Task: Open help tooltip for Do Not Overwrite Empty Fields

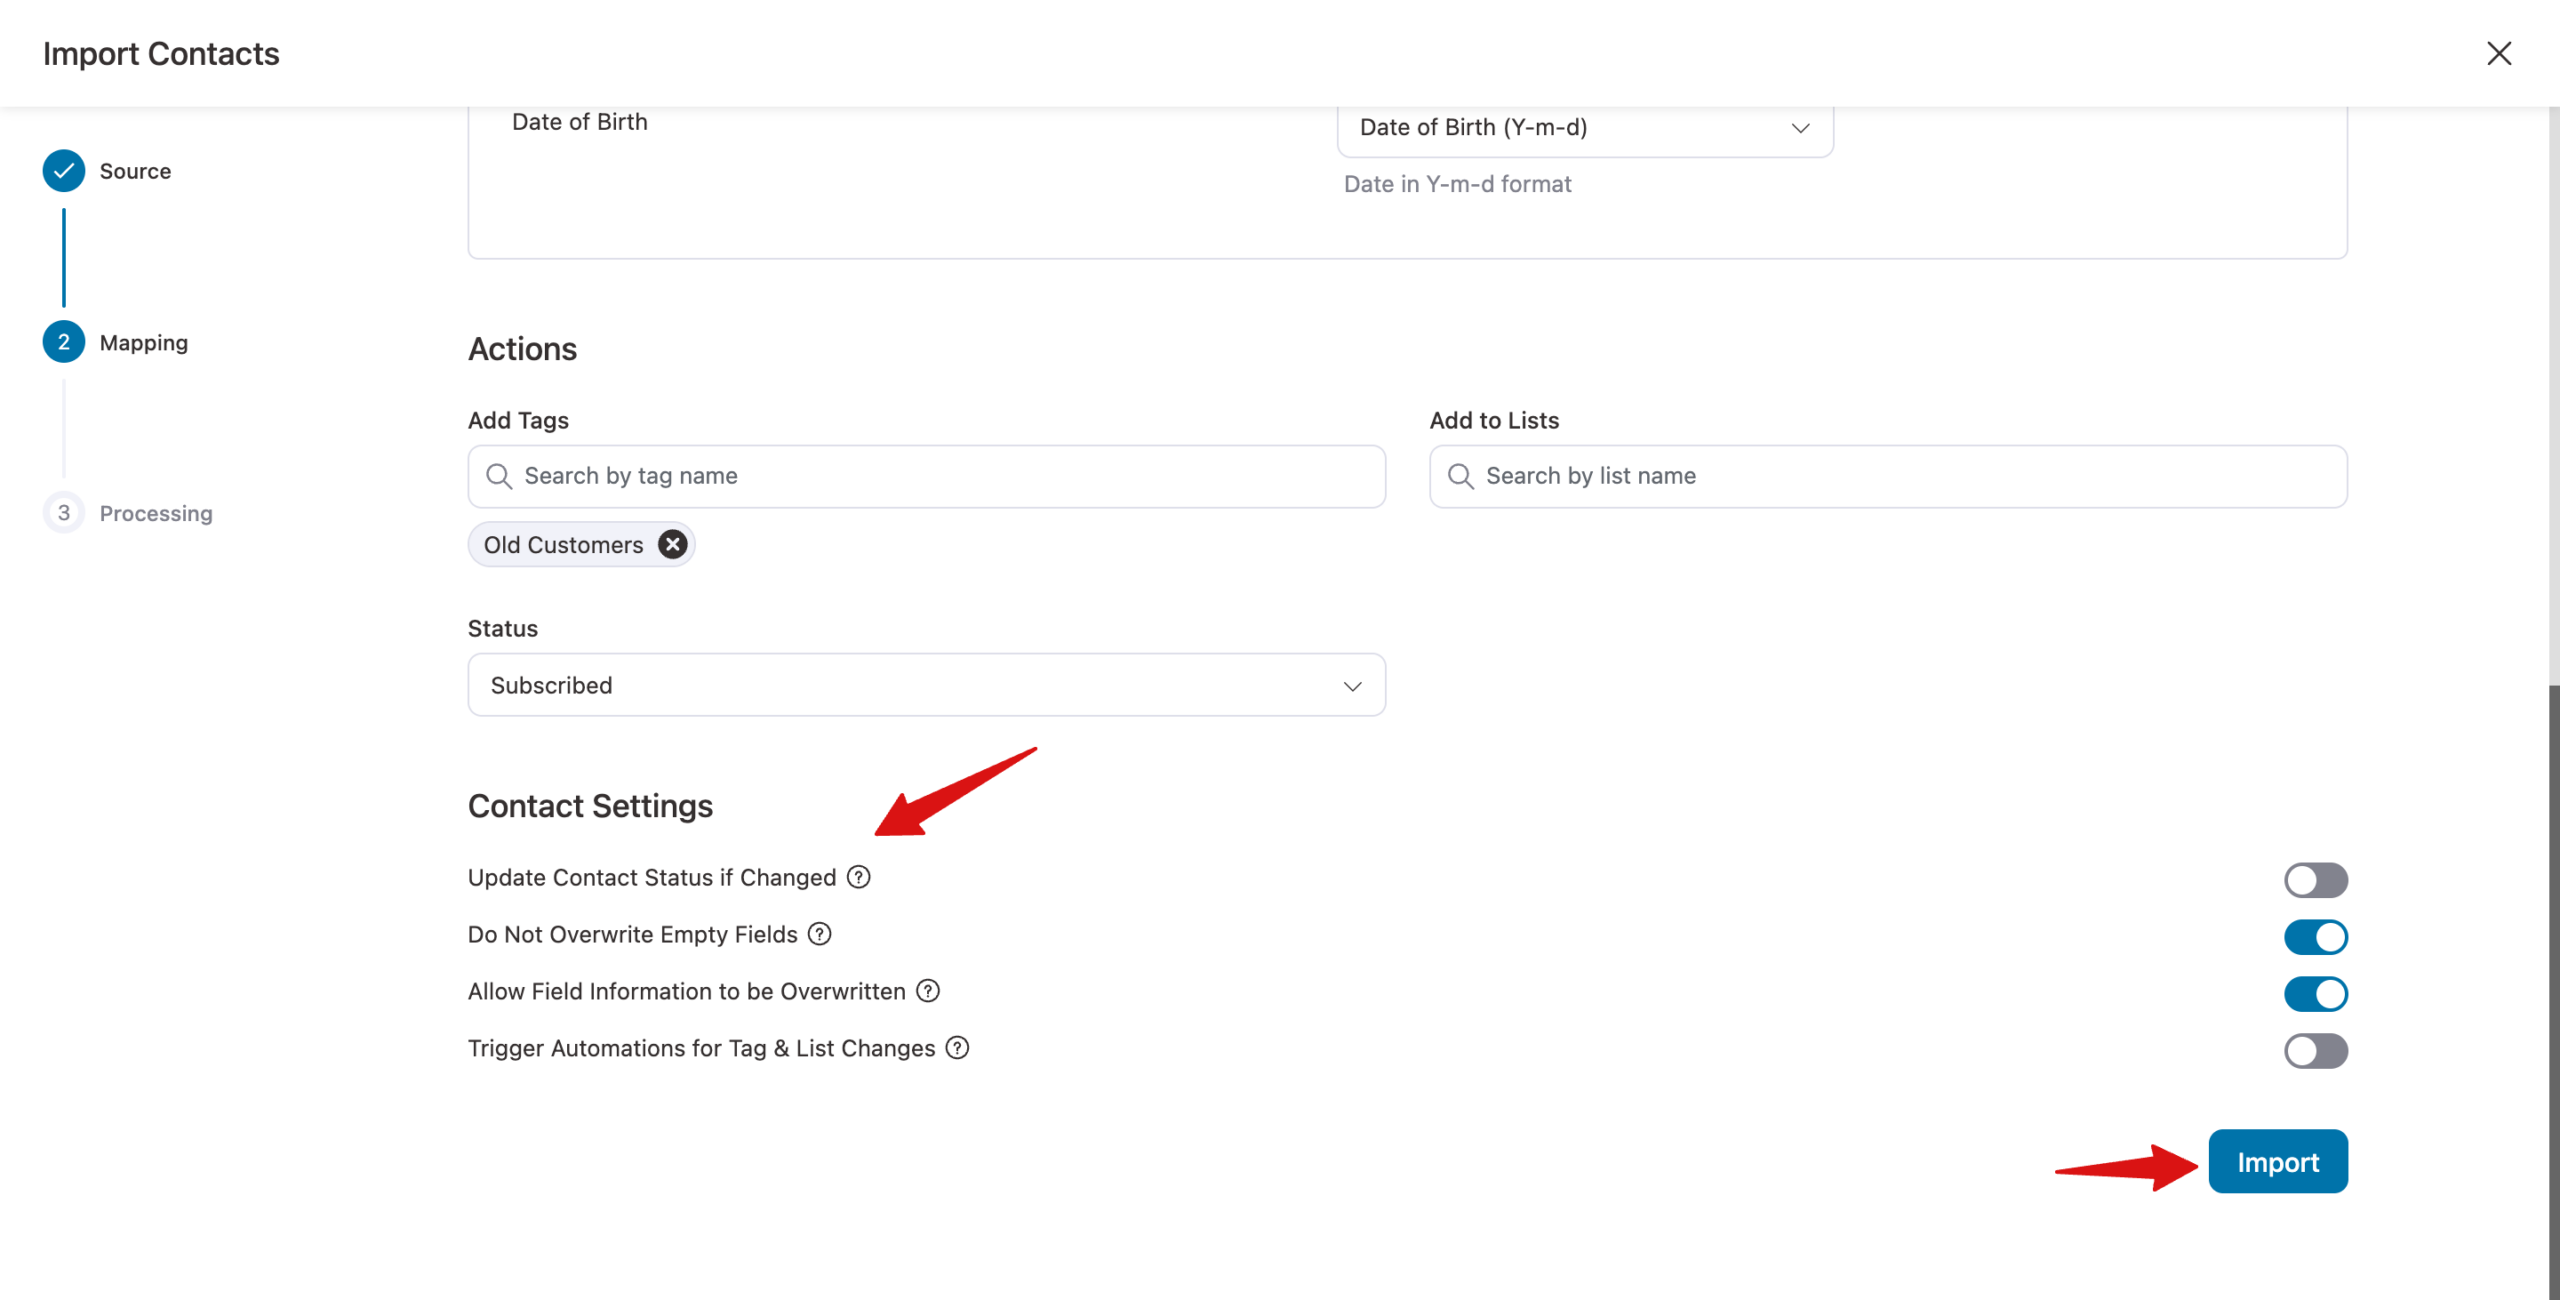Action: pos(819,934)
